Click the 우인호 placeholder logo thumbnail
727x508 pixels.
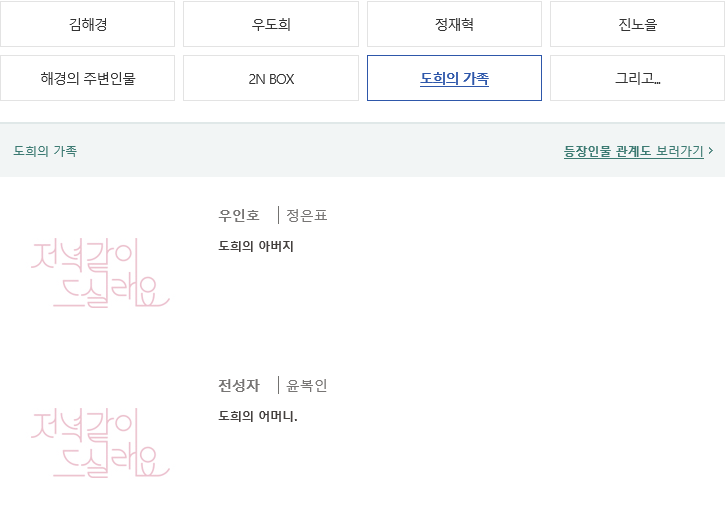click(x=100, y=273)
